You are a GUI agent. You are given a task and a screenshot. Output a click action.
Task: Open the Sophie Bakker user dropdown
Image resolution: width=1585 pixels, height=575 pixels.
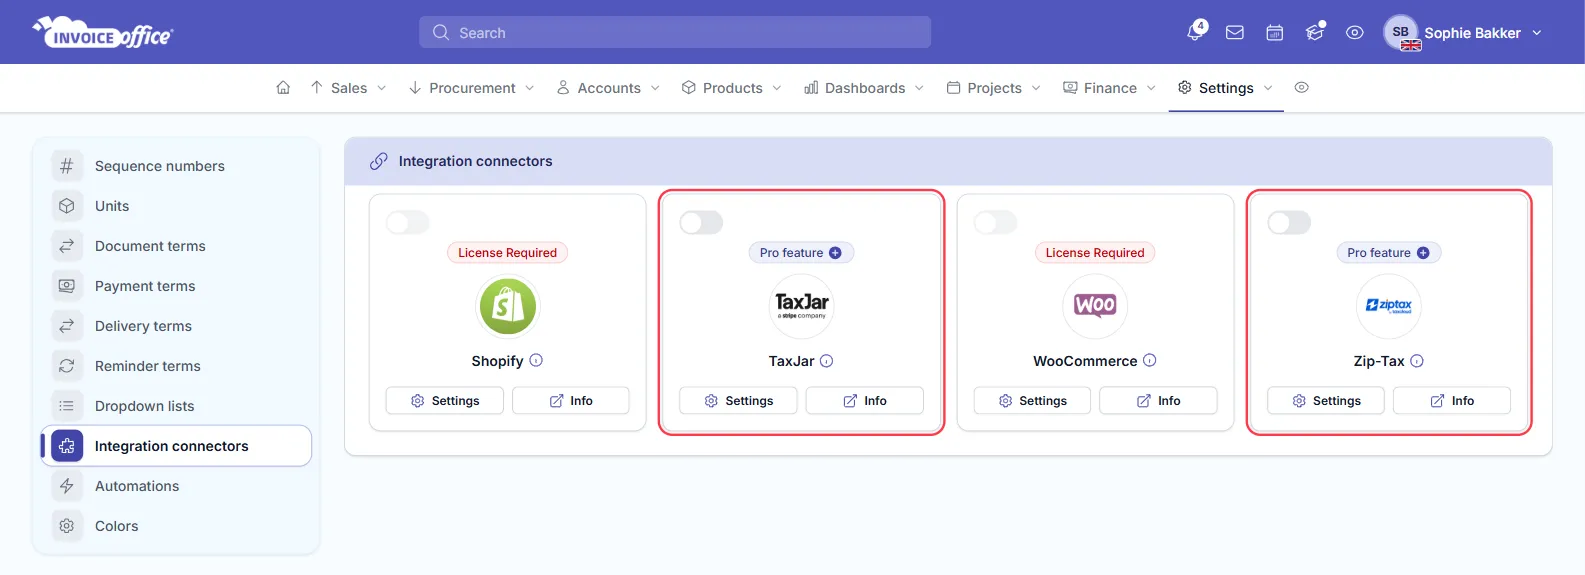point(1463,33)
